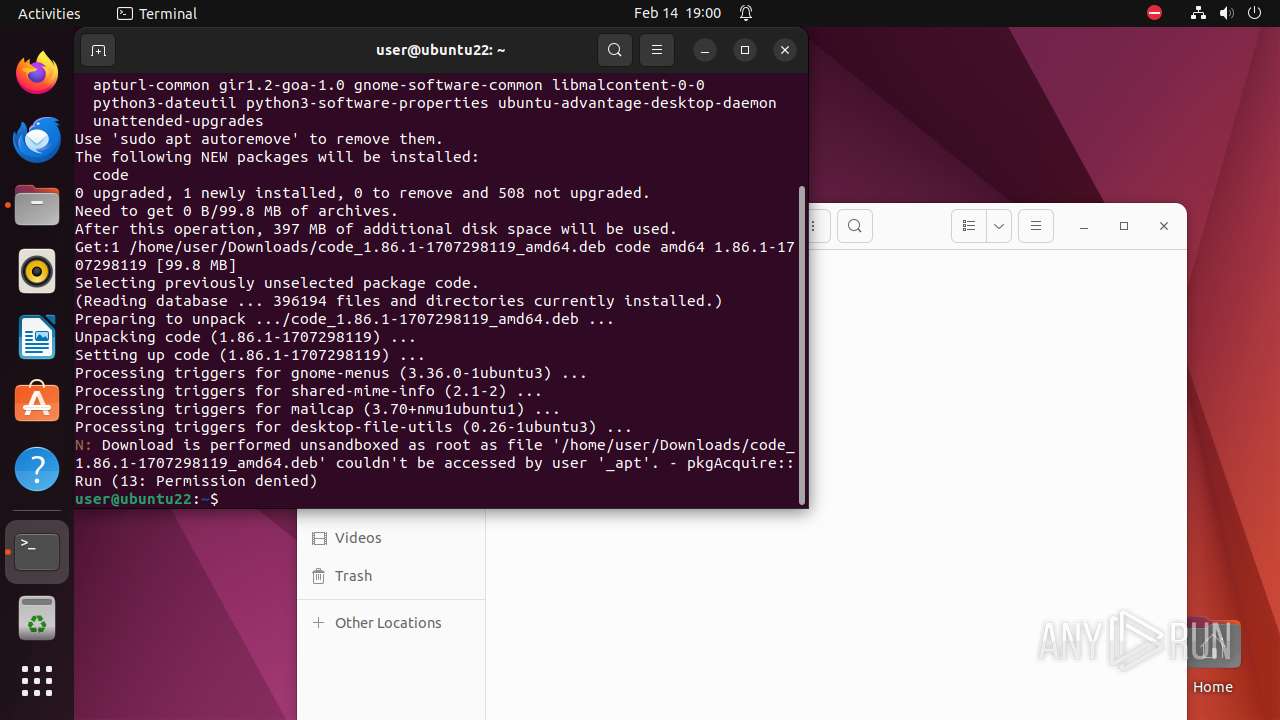1280x720 pixels.
Task: Open Trash in the Files sidebar
Action: tap(391, 576)
